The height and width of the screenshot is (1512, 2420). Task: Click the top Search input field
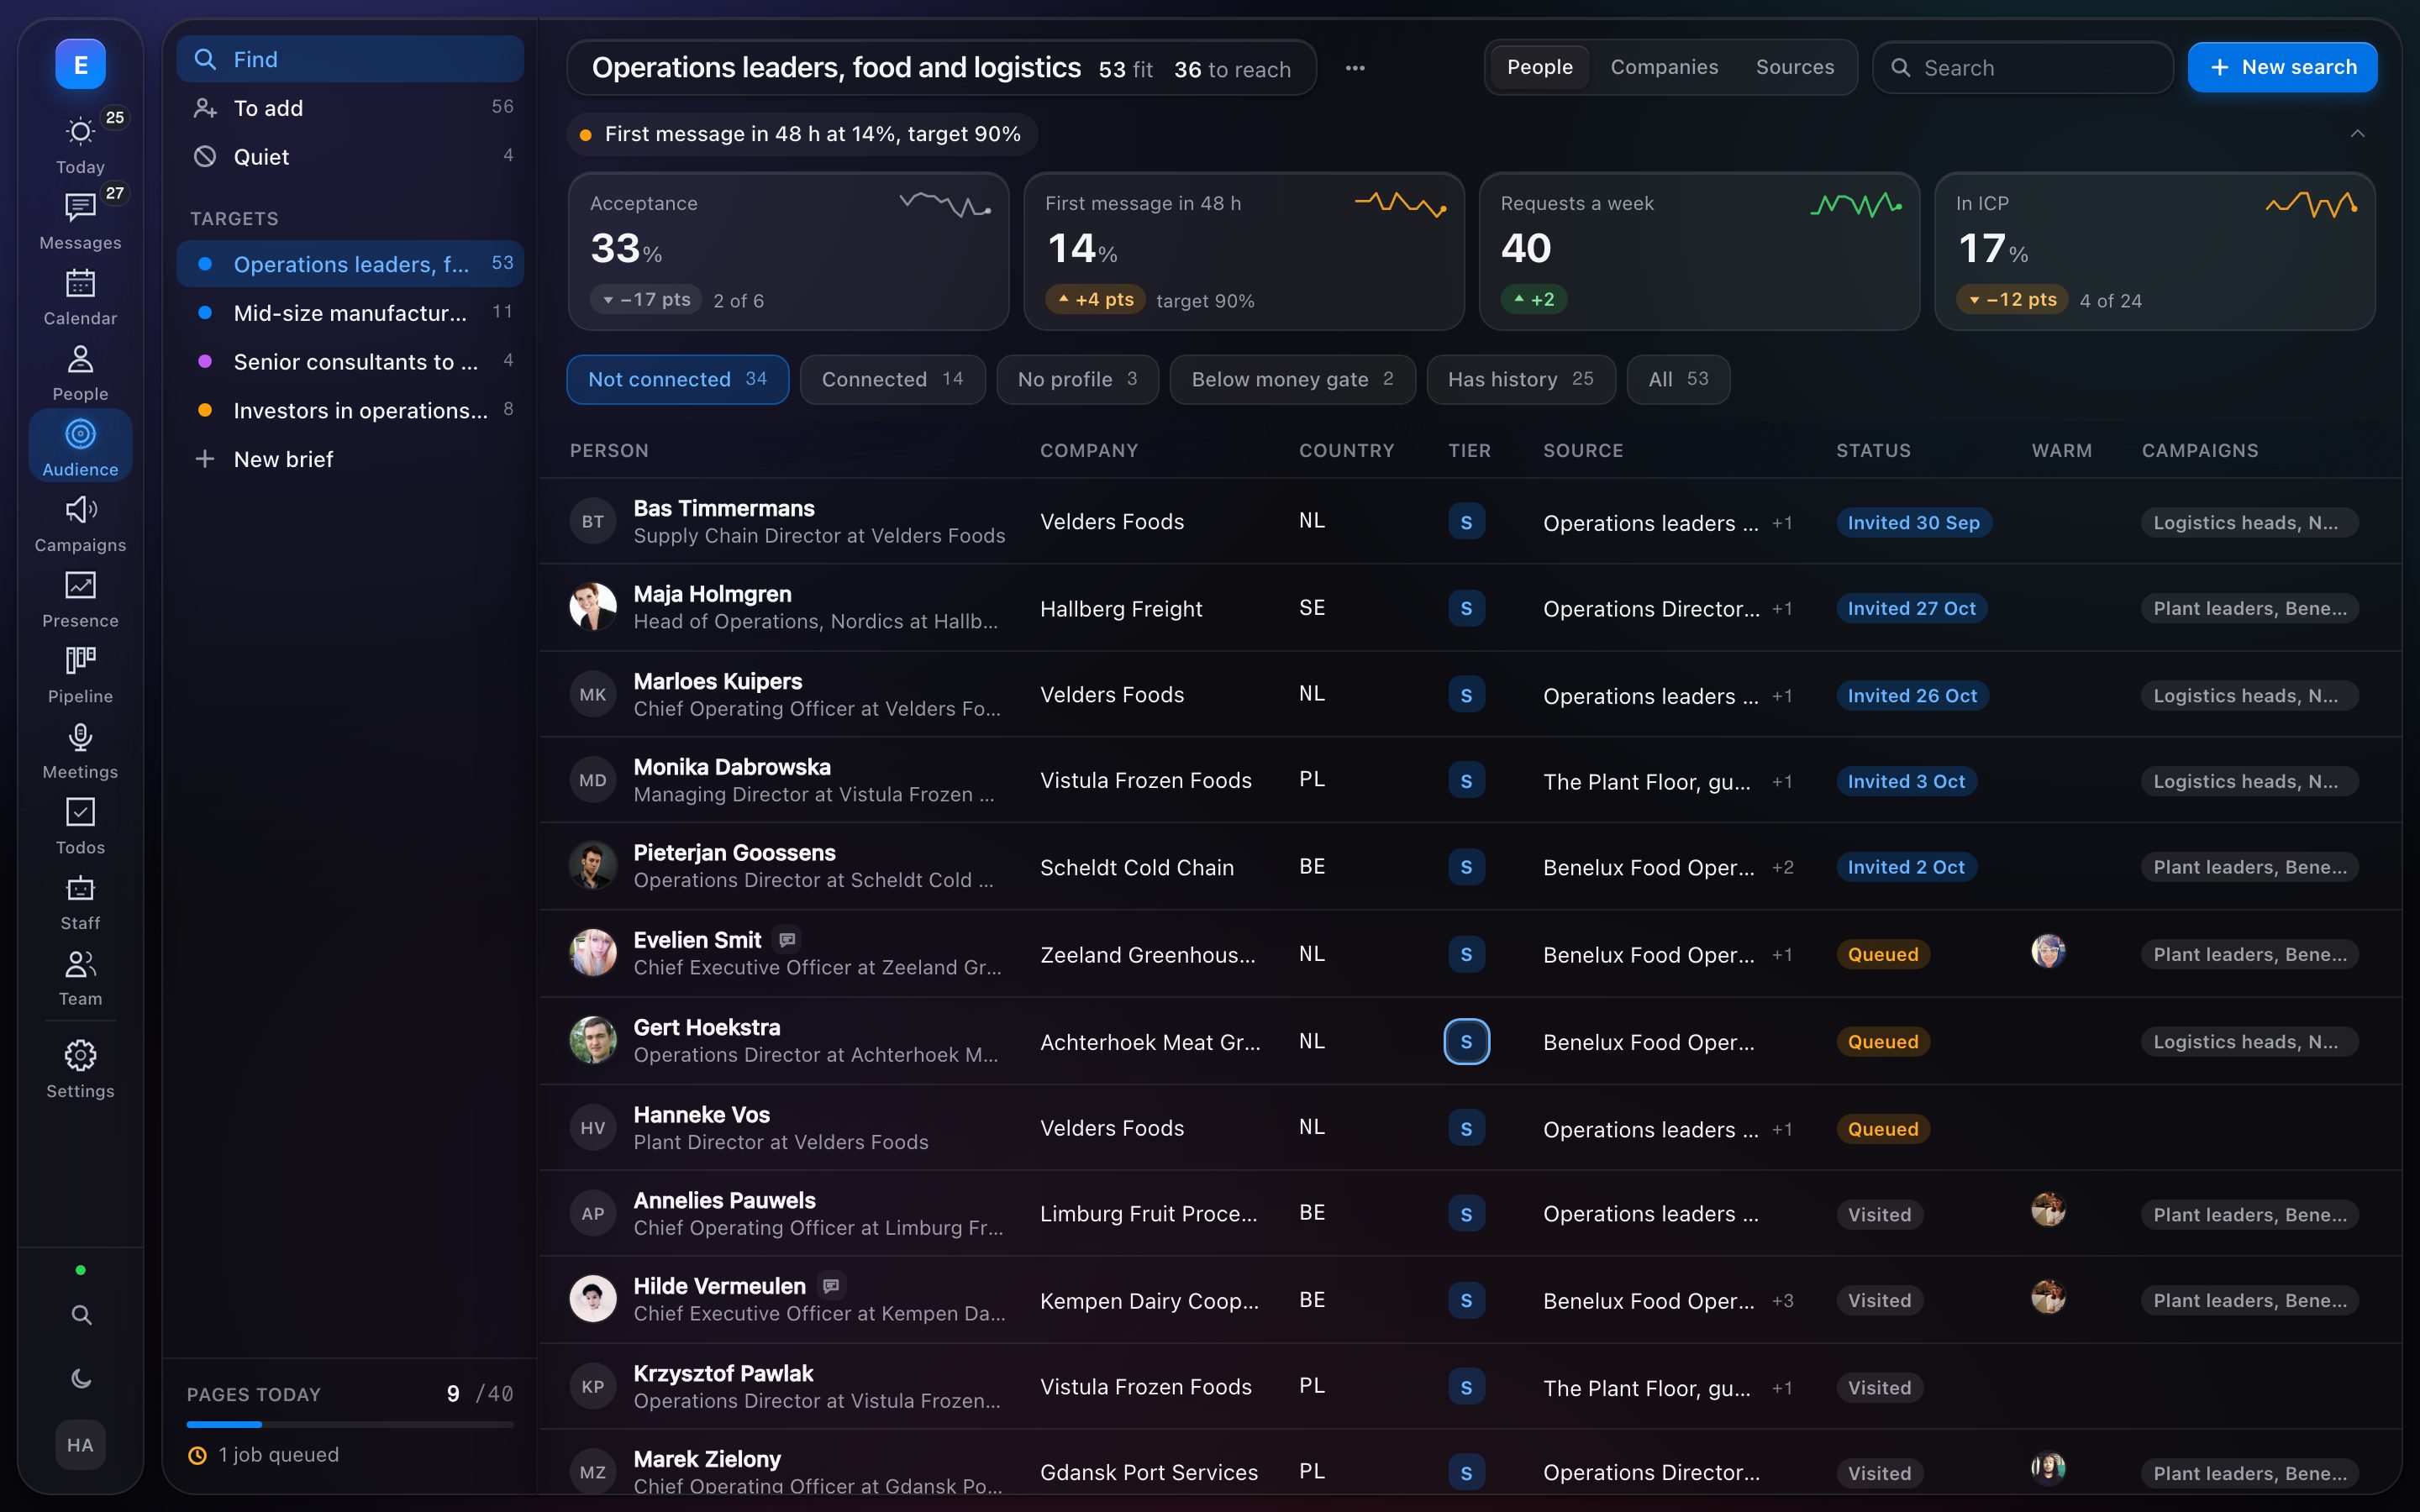[2022, 67]
